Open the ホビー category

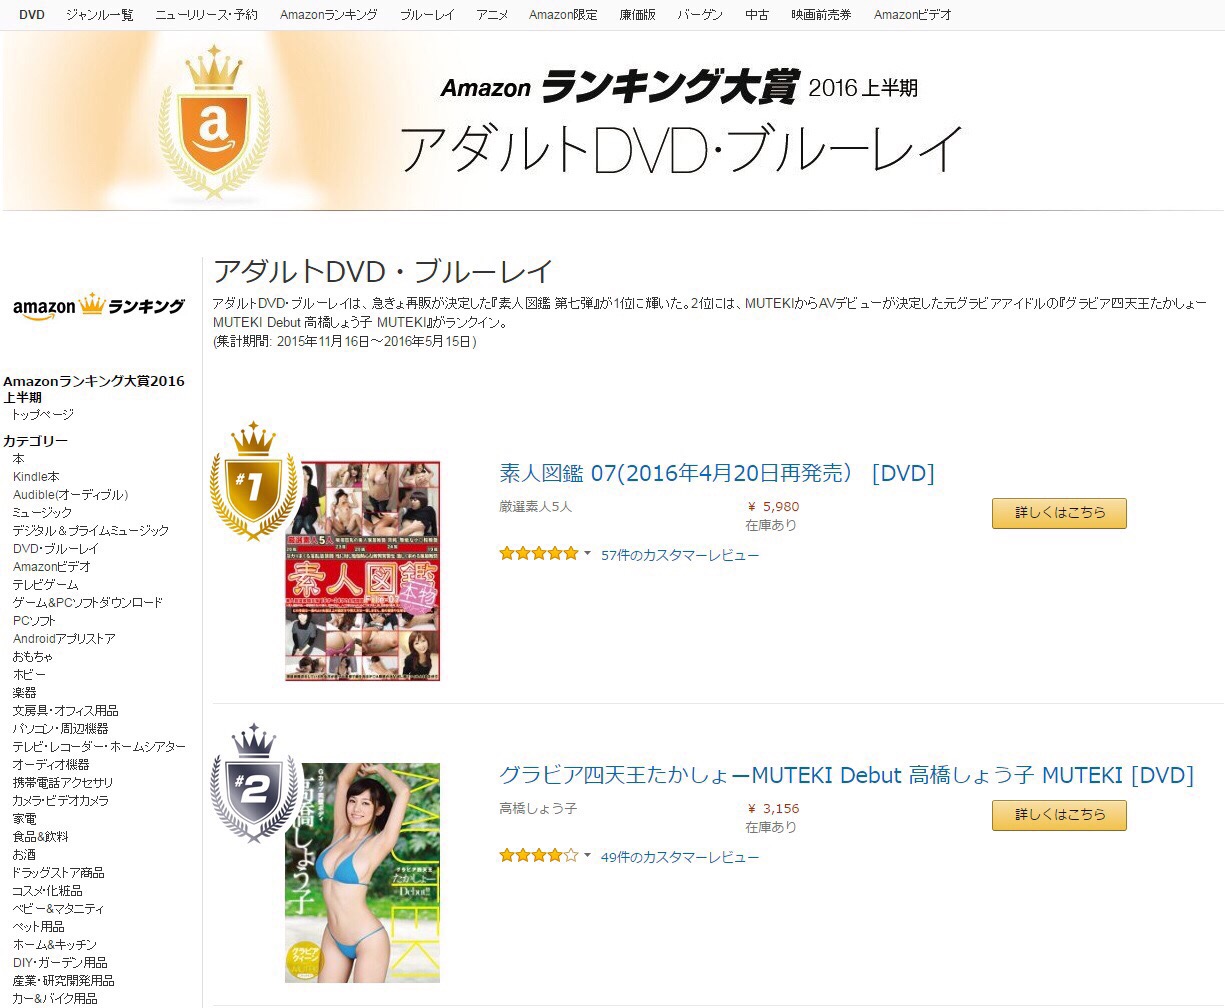29,675
